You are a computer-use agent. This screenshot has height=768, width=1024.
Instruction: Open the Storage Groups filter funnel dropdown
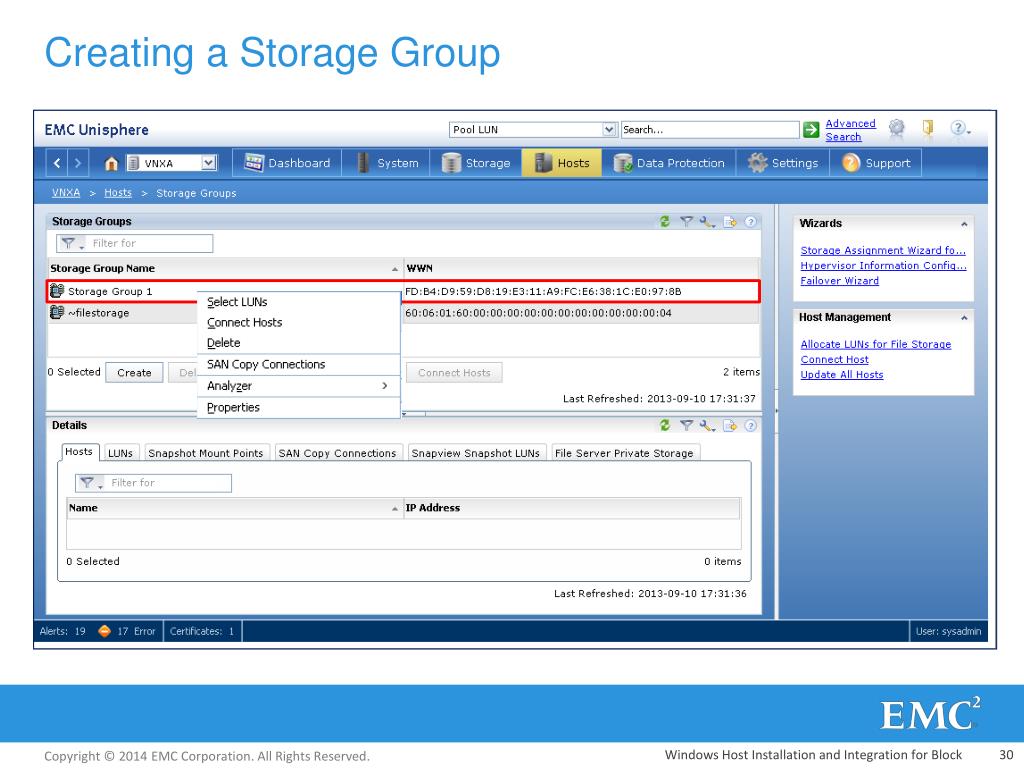coord(72,244)
